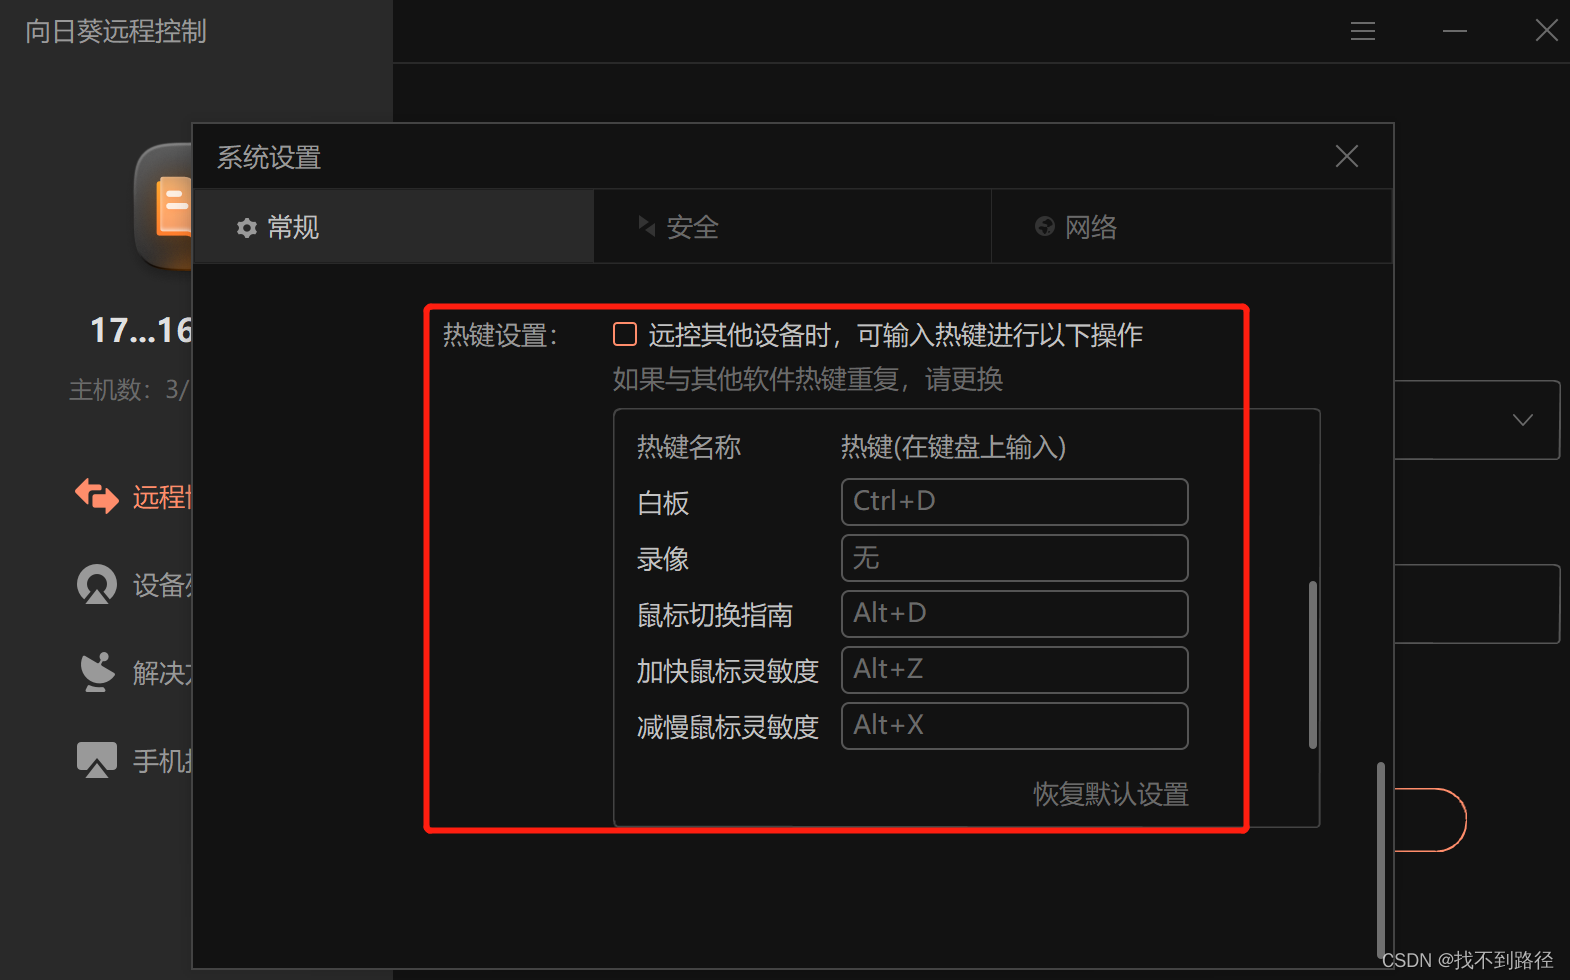Close the 向日葵远程控制 main window
The image size is (1570, 980).
click(1546, 31)
